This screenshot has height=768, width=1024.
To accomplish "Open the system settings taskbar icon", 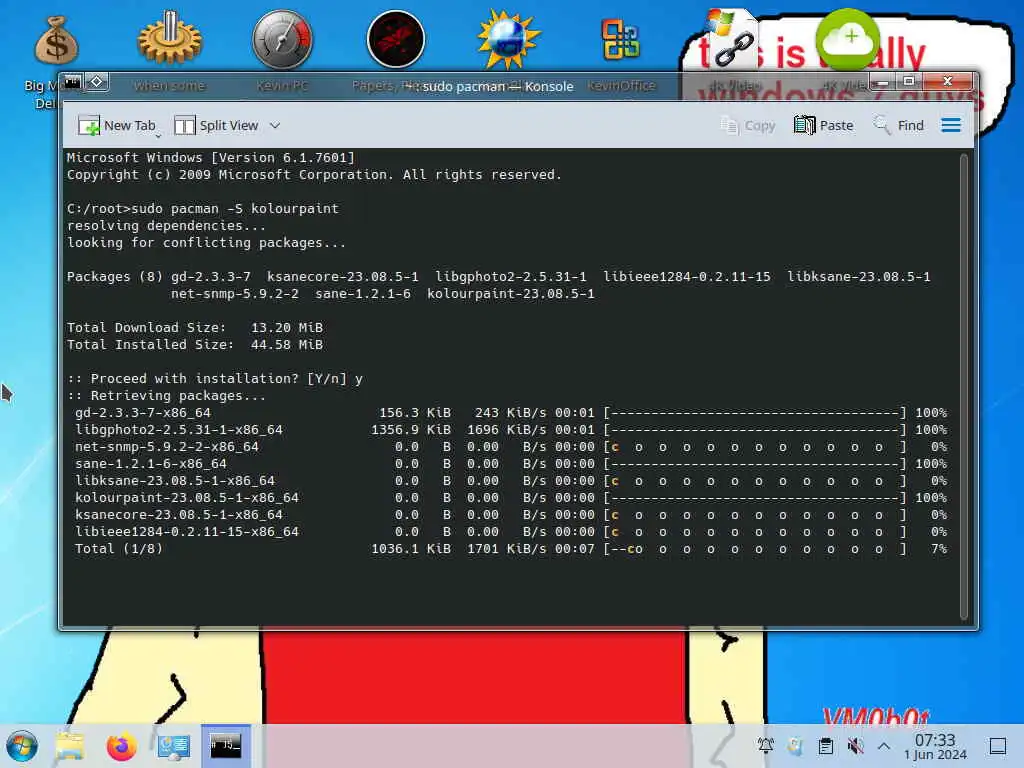I will [174, 746].
